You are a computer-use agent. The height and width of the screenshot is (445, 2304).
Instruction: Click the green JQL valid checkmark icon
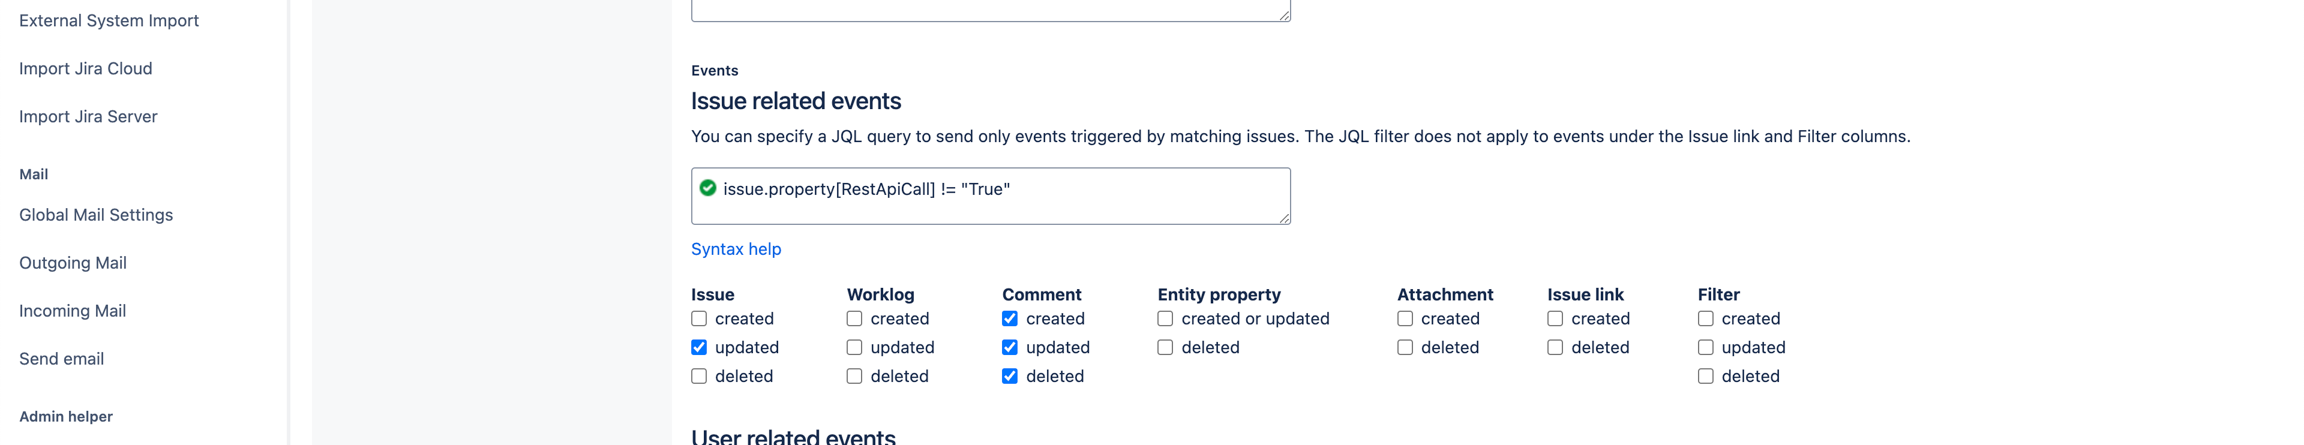(708, 188)
